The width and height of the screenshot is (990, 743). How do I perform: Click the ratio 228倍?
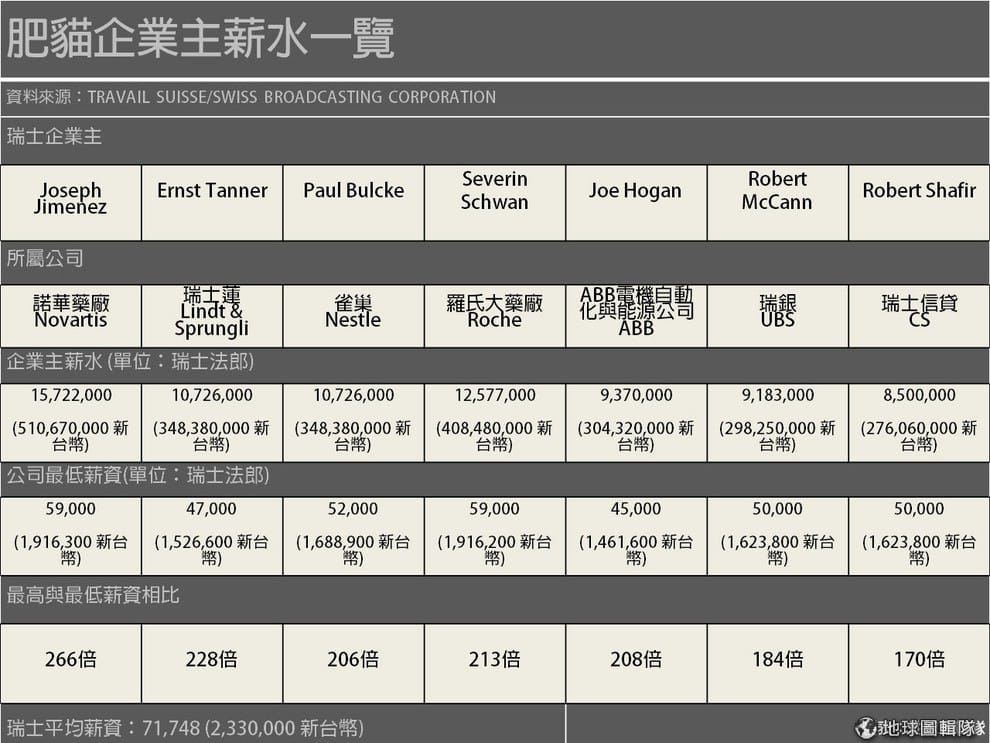[212, 660]
